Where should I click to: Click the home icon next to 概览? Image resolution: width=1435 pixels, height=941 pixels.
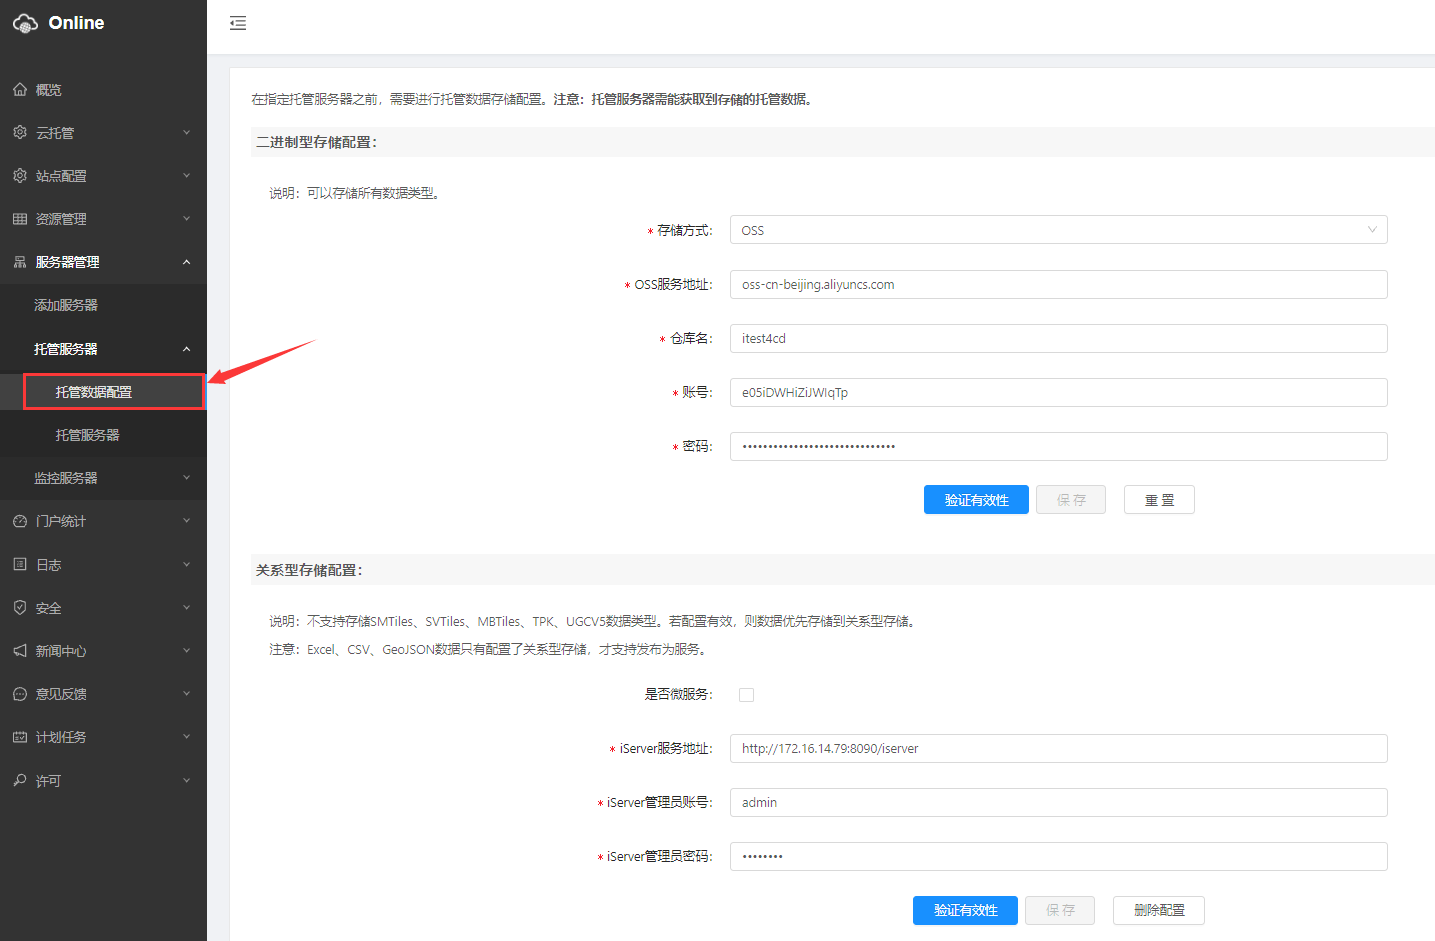(x=20, y=90)
